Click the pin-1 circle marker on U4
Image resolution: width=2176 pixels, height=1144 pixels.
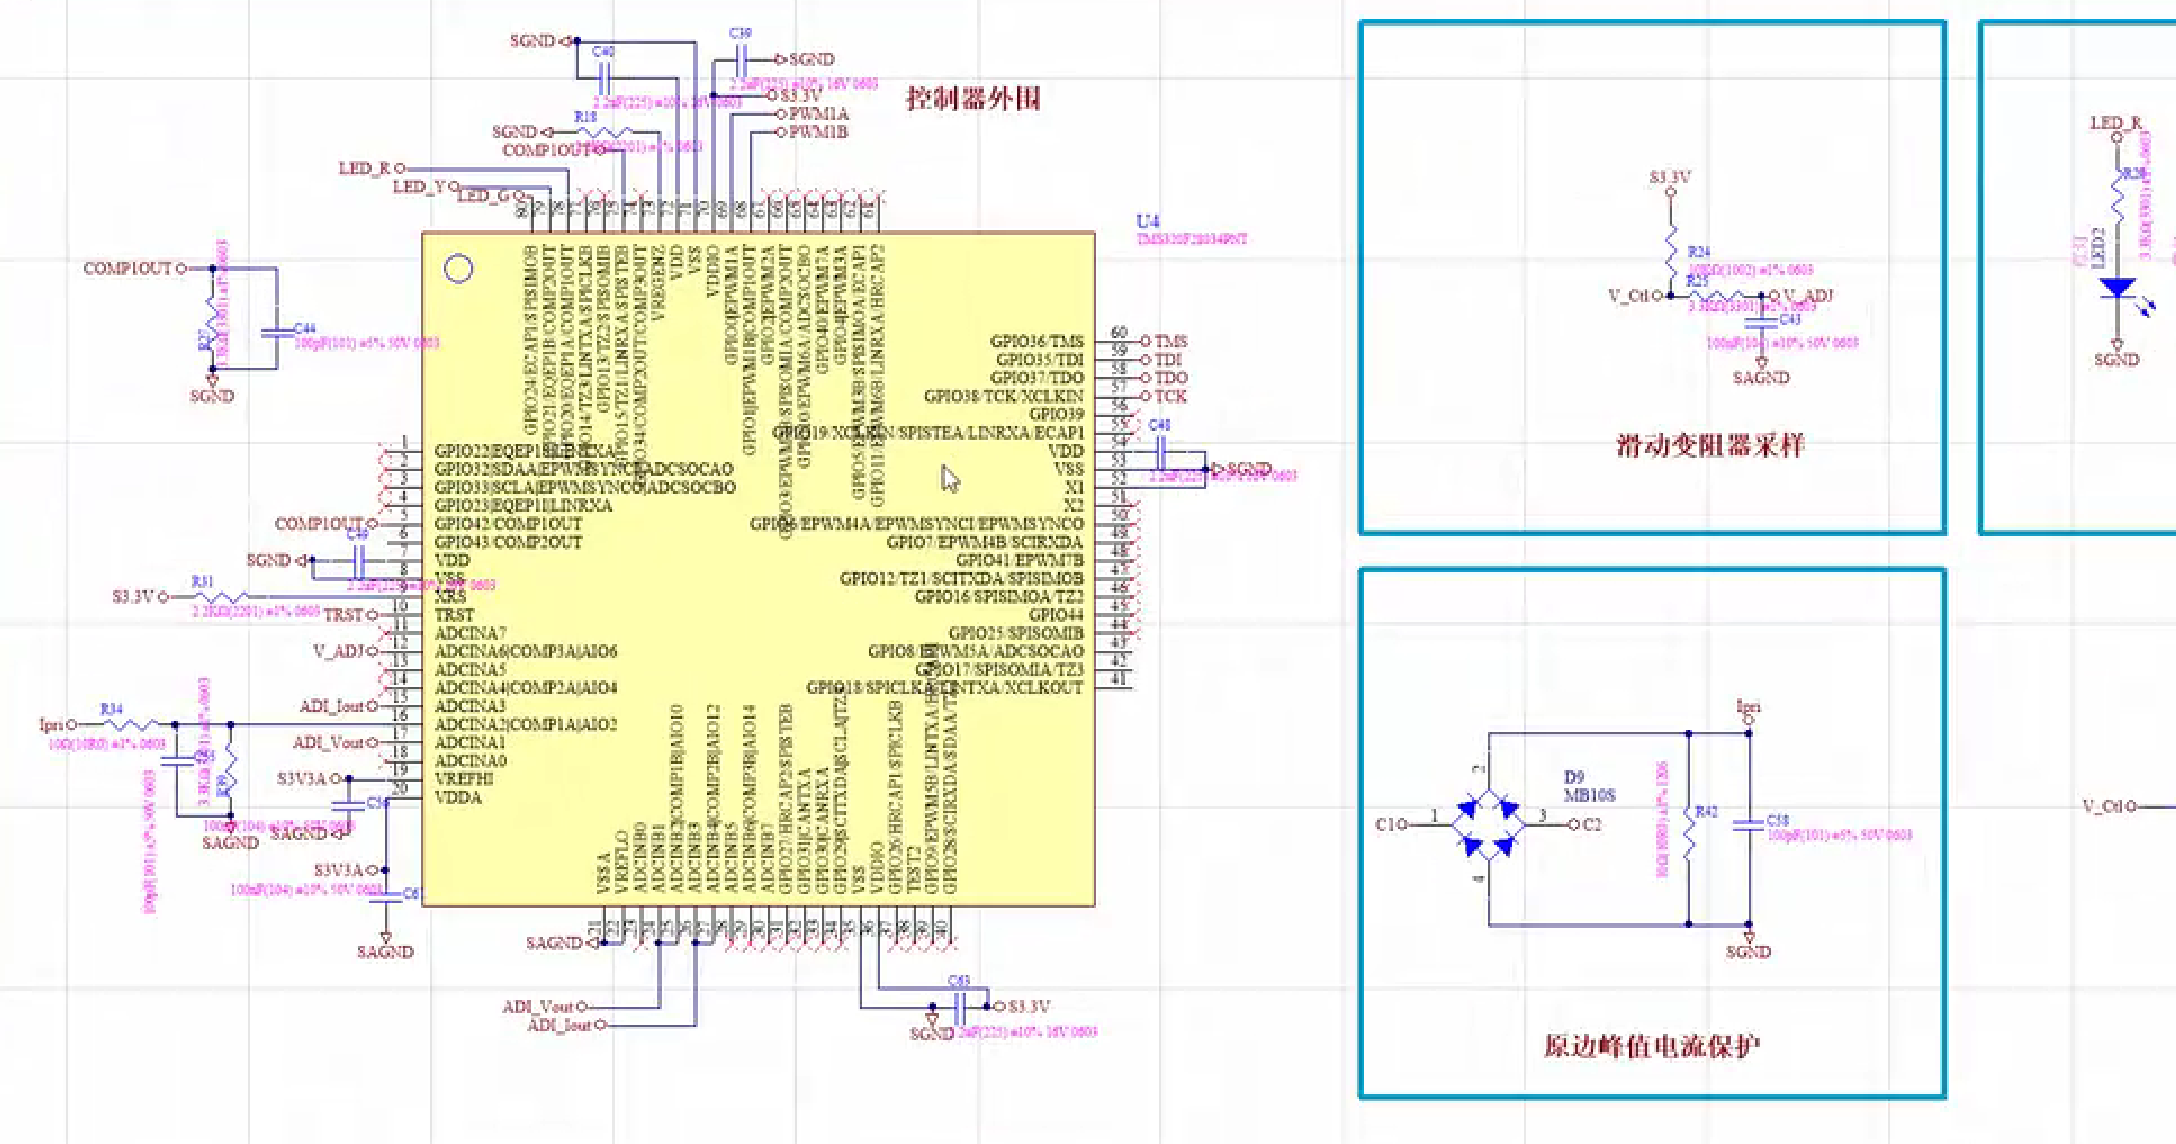(458, 268)
